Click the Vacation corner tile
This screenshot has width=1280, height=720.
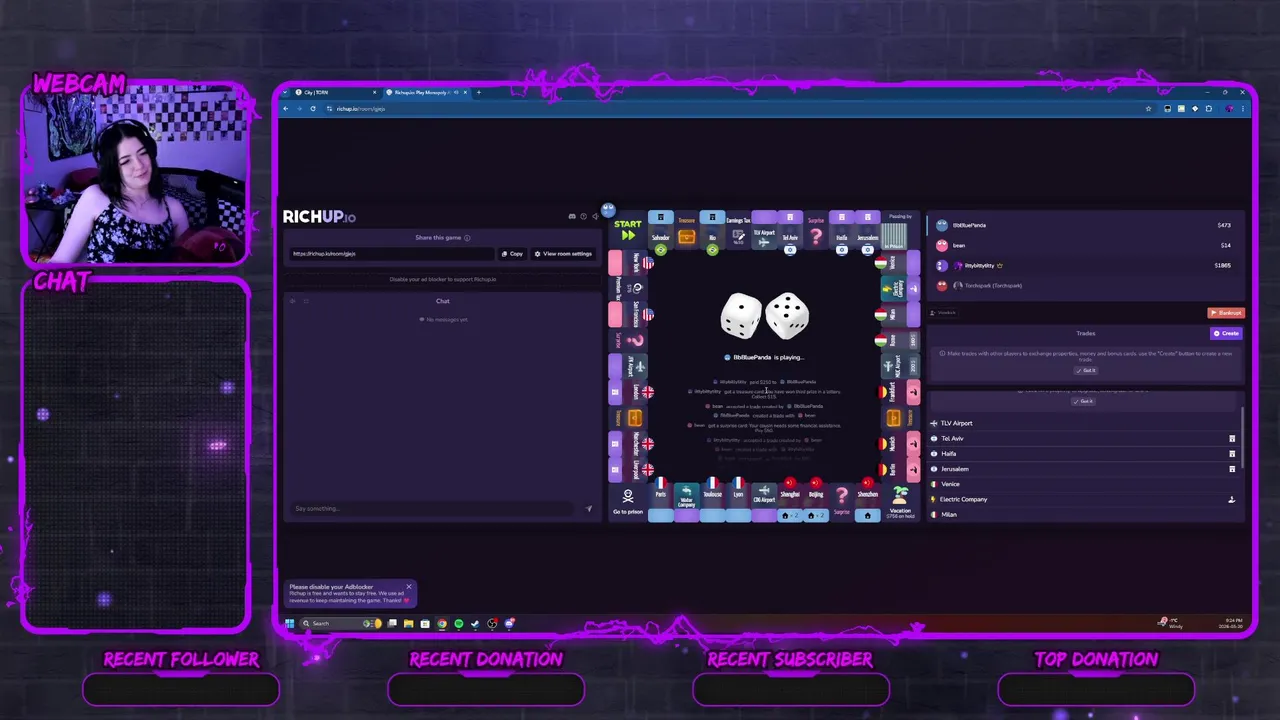click(900, 501)
